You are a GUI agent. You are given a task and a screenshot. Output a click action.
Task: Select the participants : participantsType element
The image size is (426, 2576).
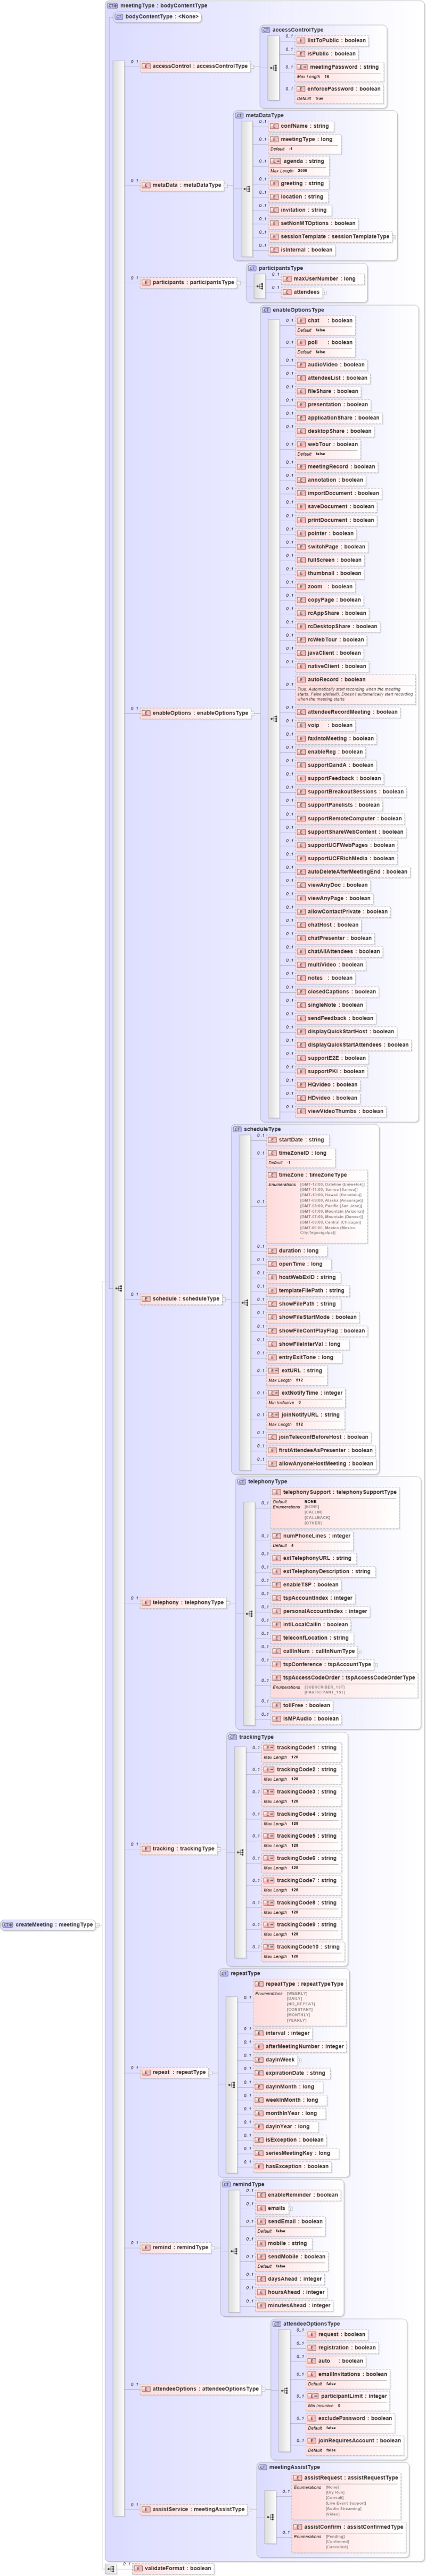[188, 282]
